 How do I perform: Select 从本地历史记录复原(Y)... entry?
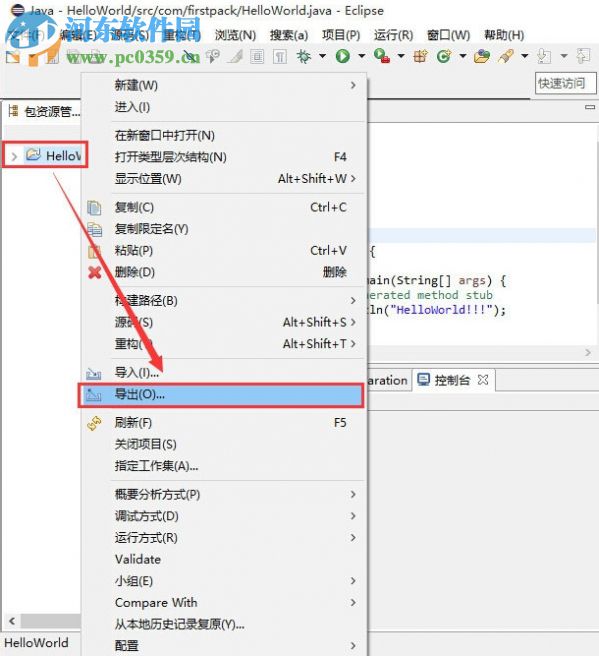(x=224, y=624)
